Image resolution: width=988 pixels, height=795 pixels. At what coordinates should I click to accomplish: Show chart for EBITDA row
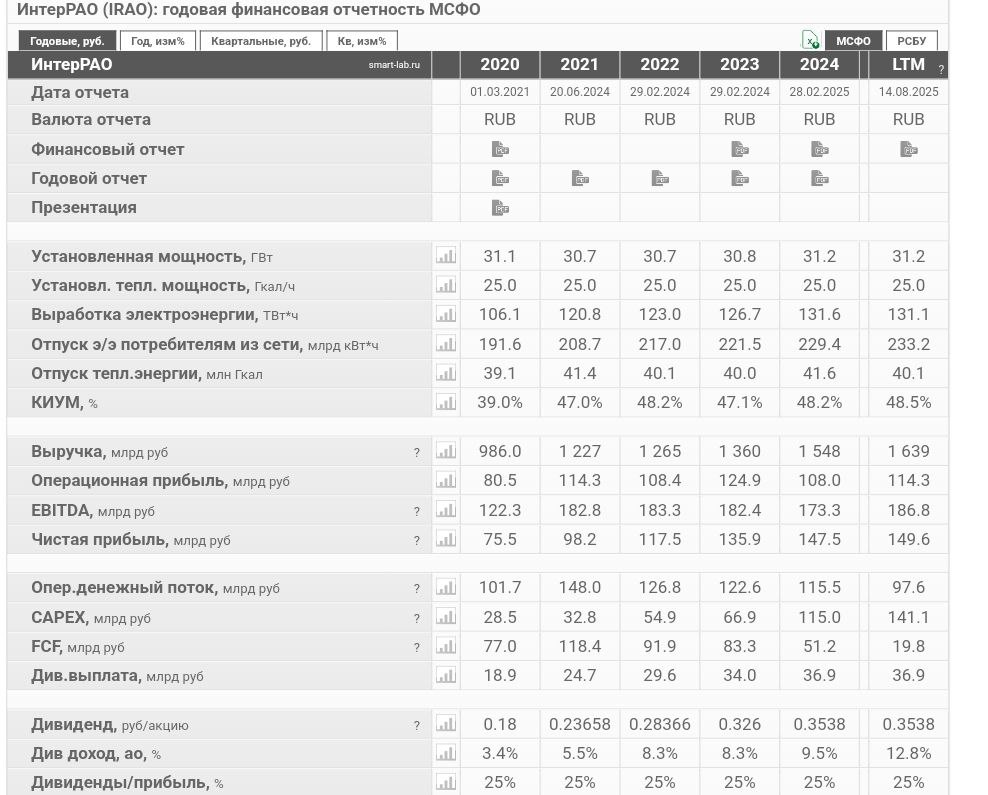(446, 510)
